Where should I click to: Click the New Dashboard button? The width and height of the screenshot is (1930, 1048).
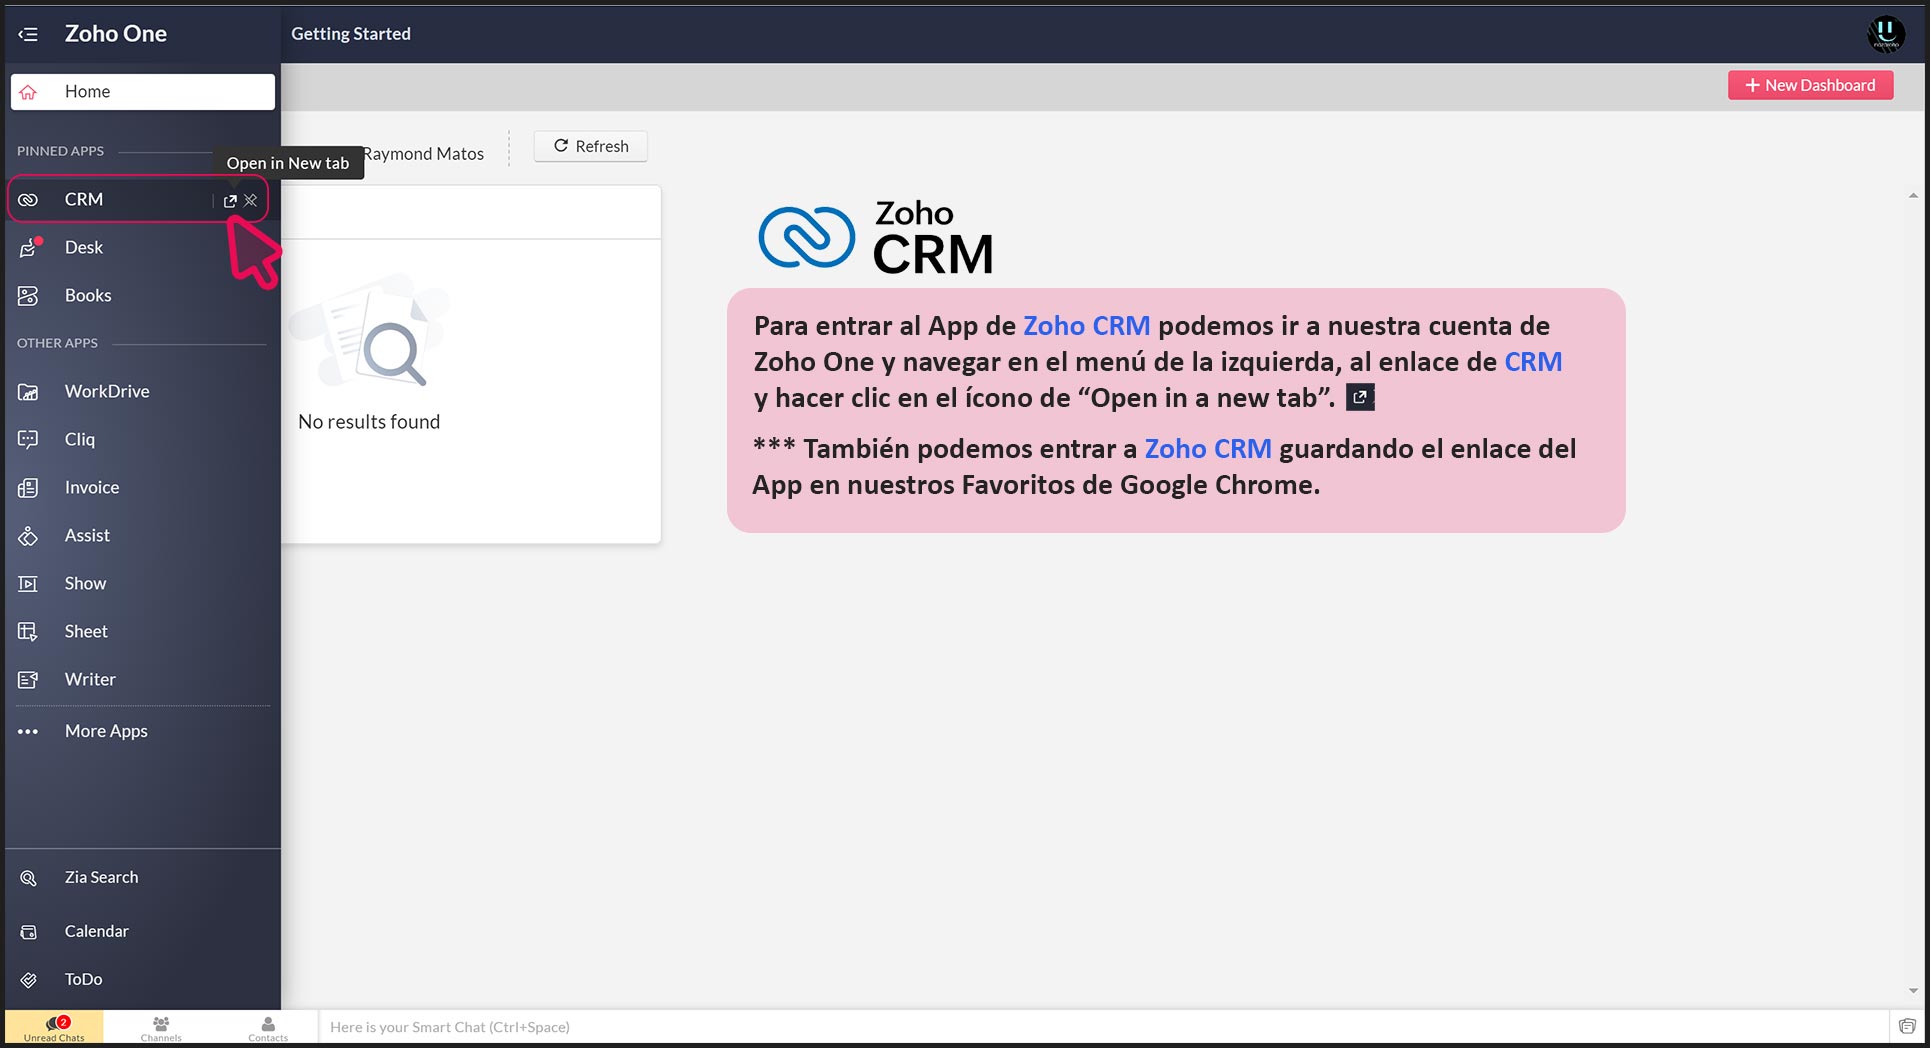pyautogui.click(x=1810, y=86)
